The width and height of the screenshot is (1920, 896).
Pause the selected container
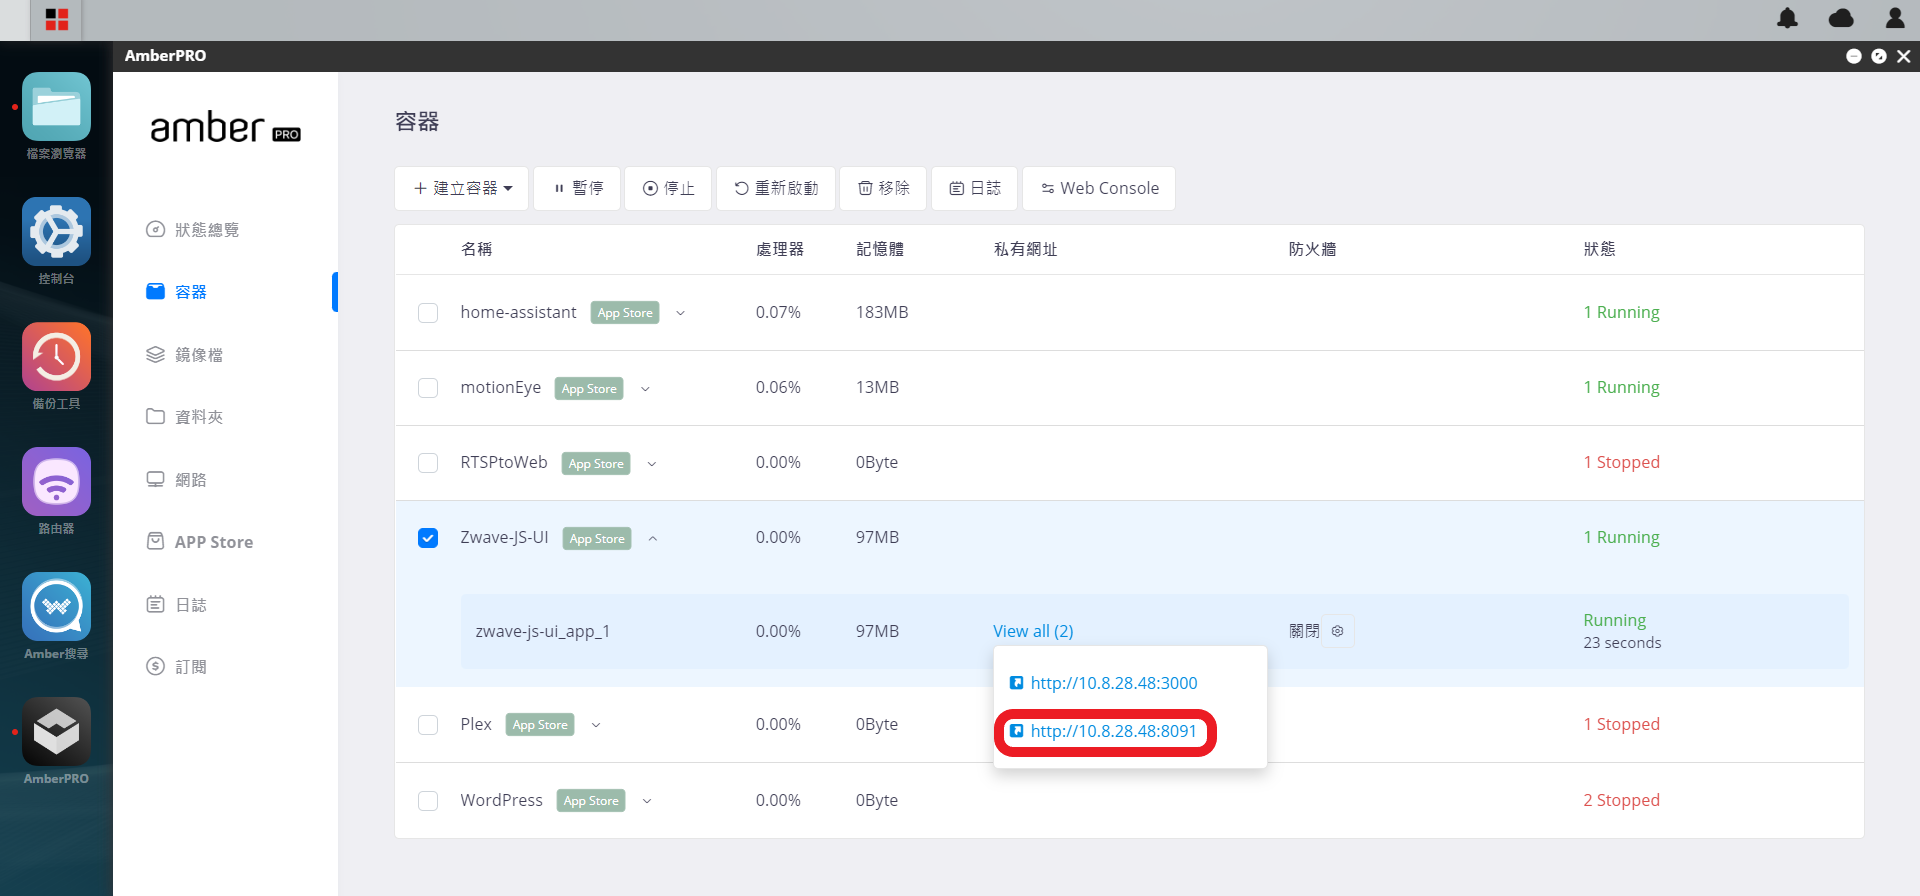(x=577, y=188)
